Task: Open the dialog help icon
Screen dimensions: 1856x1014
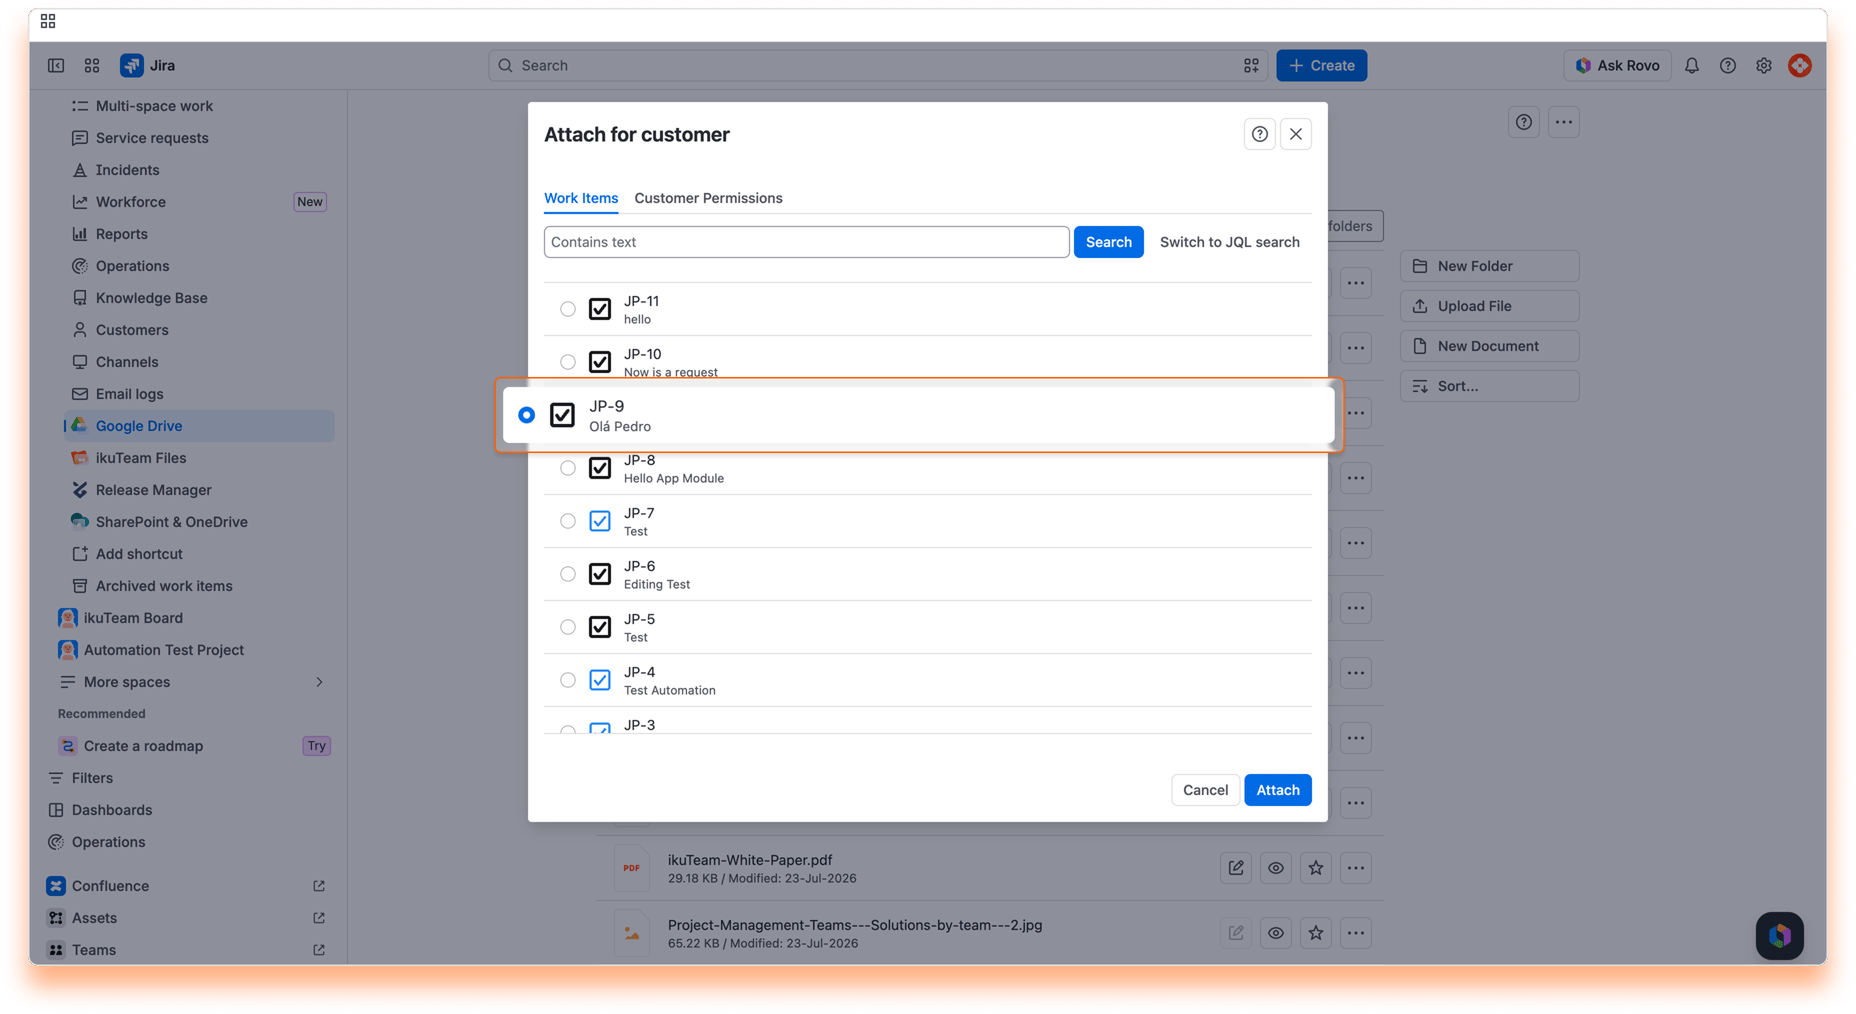Action: click(x=1259, y=134)
